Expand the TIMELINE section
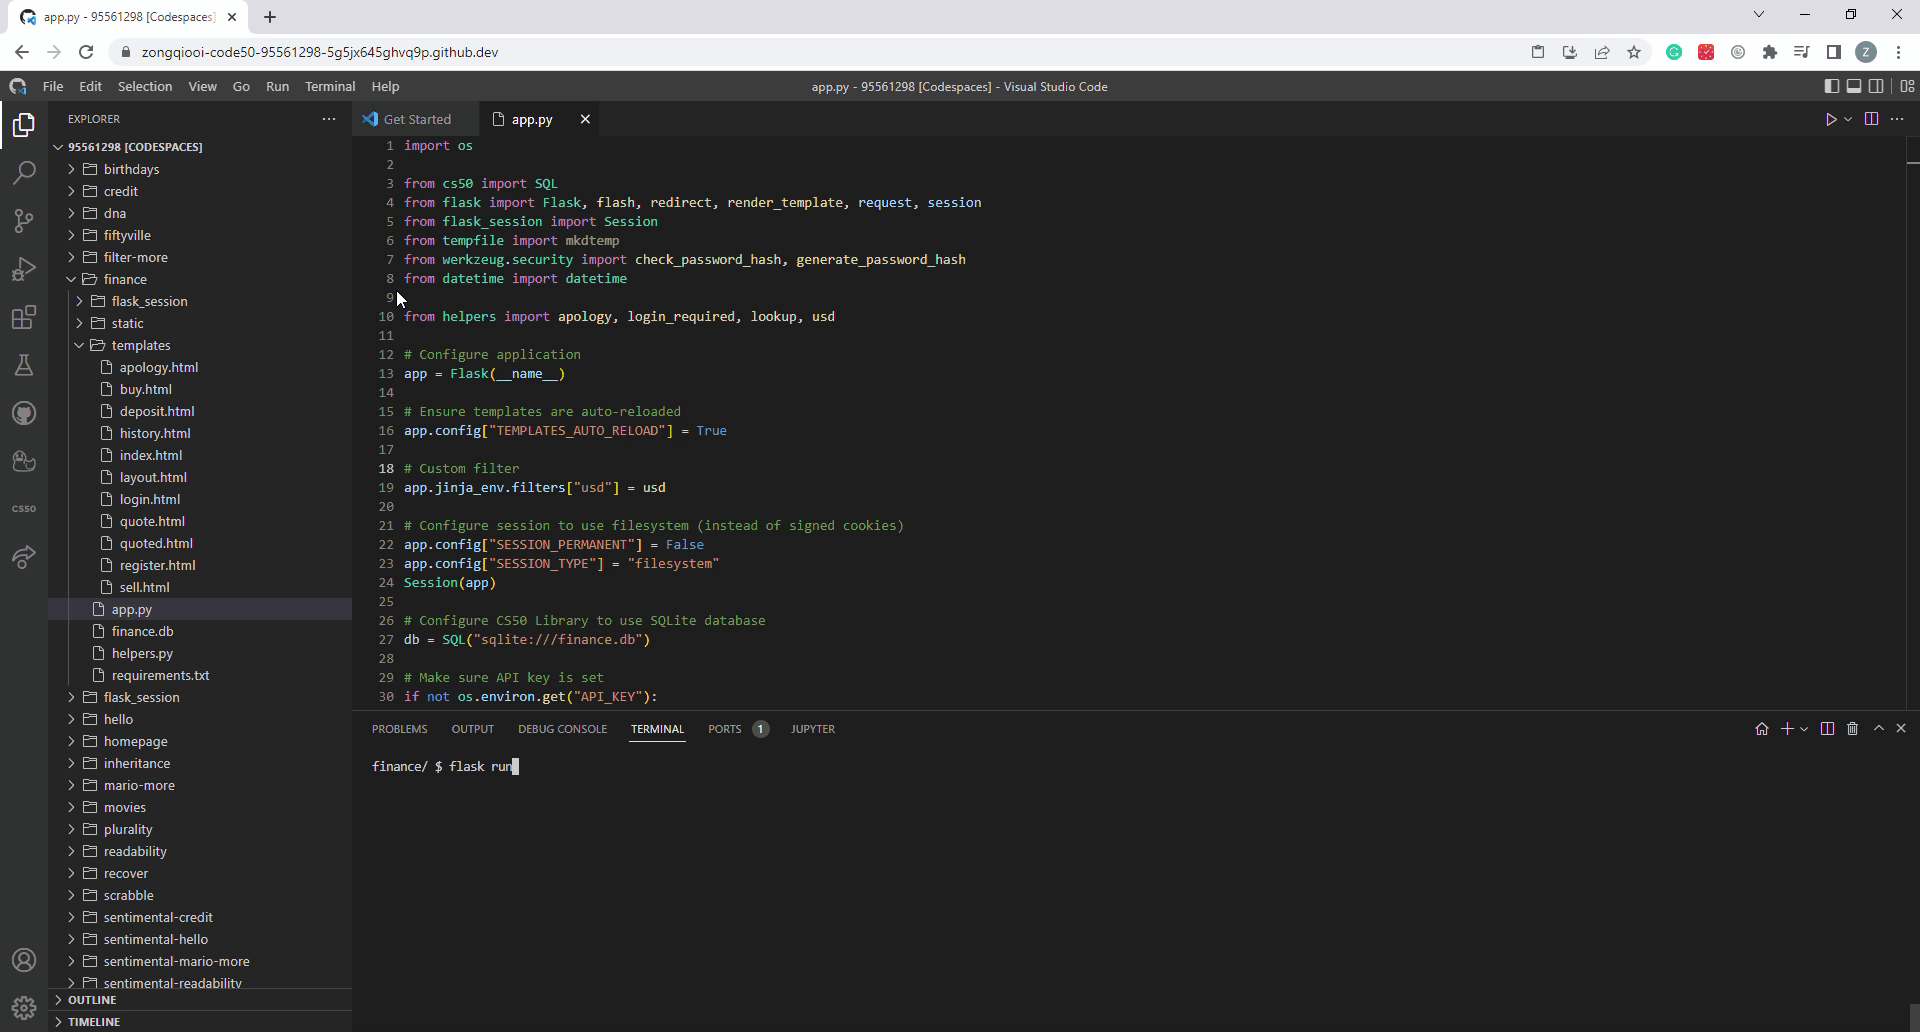The image size is (1920, 1032). (200, 1022)
